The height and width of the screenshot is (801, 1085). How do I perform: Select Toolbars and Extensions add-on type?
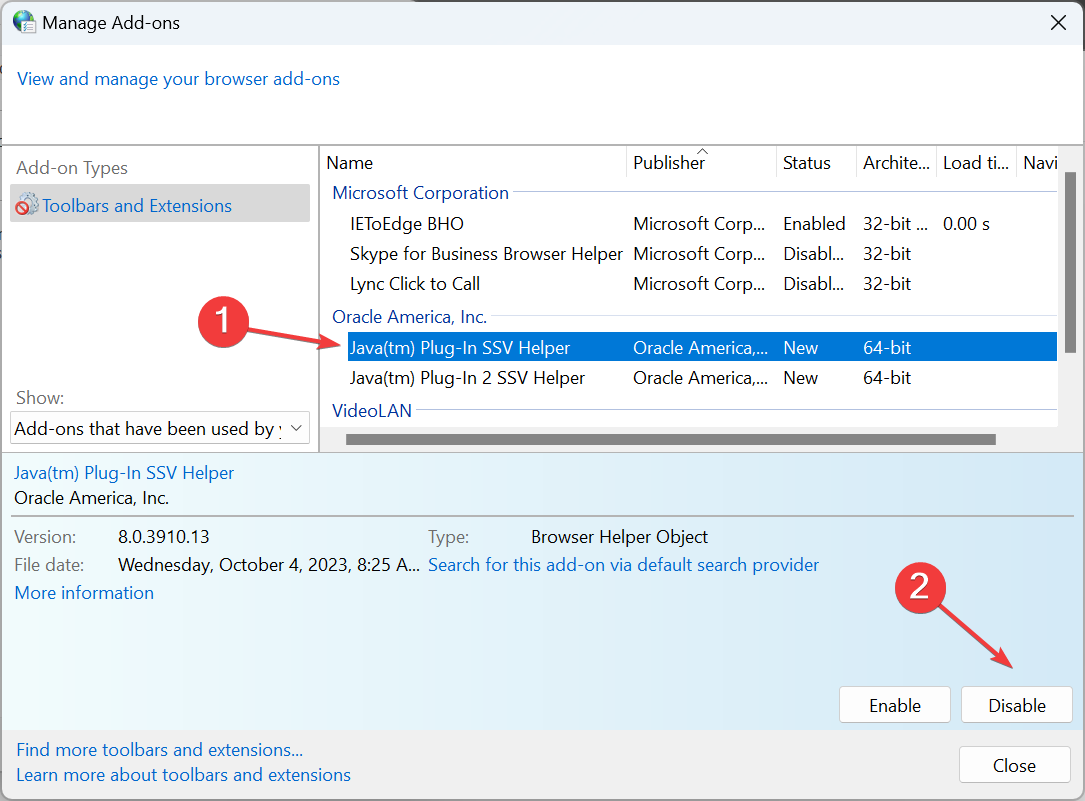[x=136, y=206]
